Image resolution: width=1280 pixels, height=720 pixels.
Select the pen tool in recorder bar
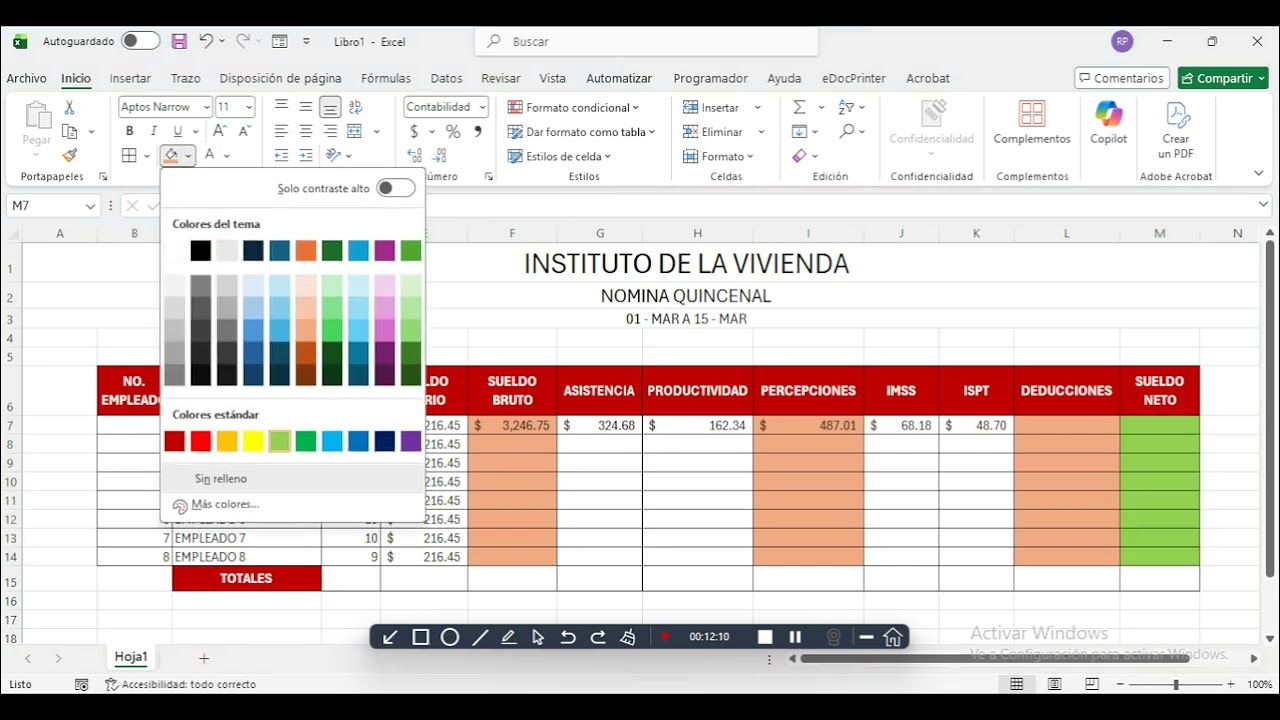coord(509,637)
